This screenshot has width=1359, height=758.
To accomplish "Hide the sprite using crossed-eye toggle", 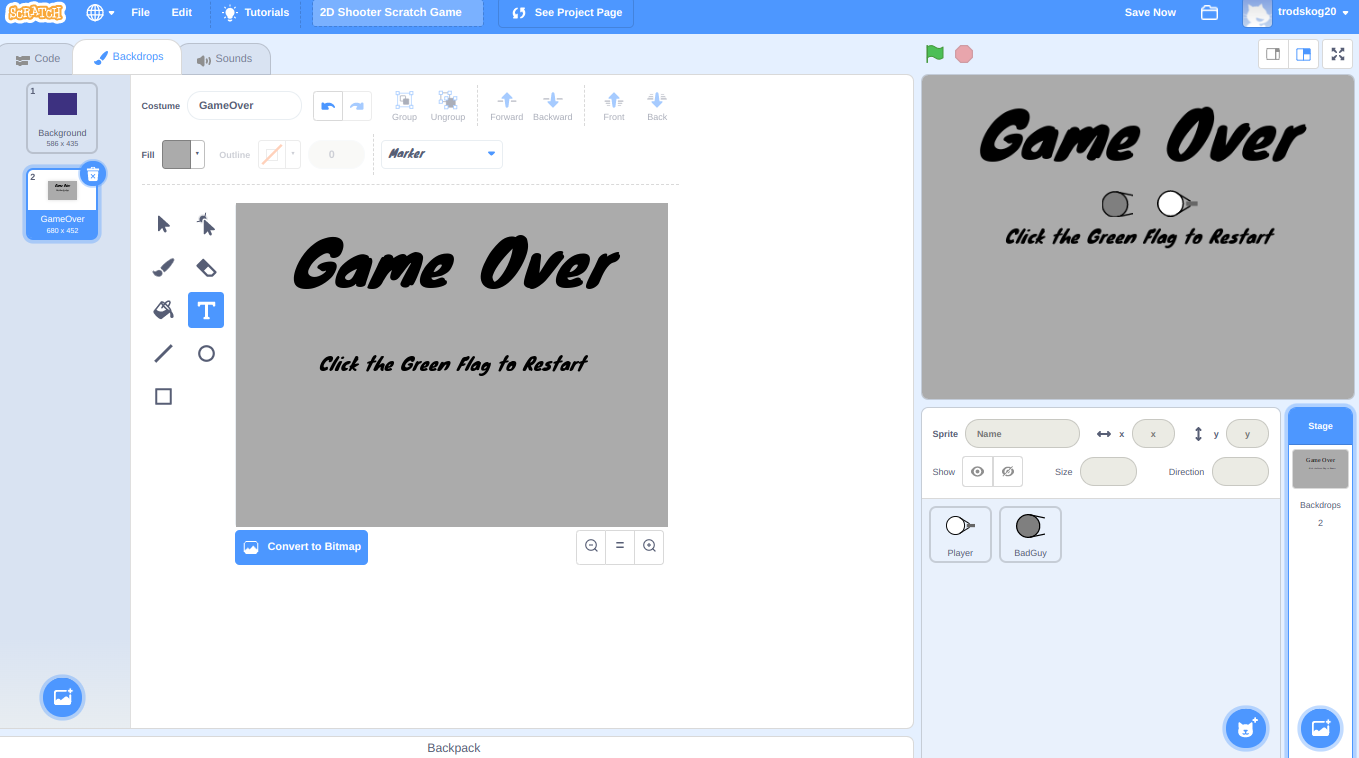I will click(x=1008, y=471).
